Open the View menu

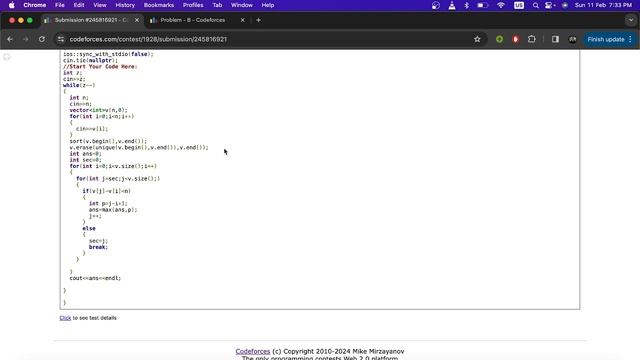pos(100,5)
